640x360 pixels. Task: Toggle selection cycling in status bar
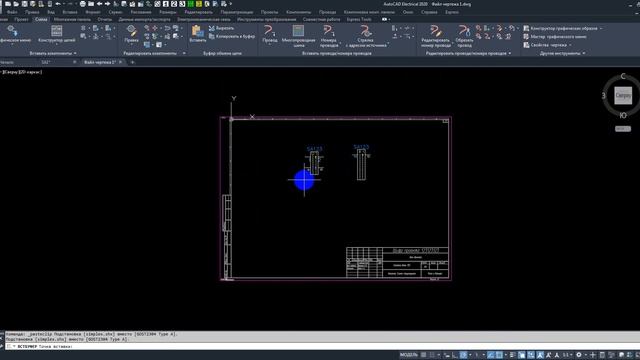click(531, 355)
